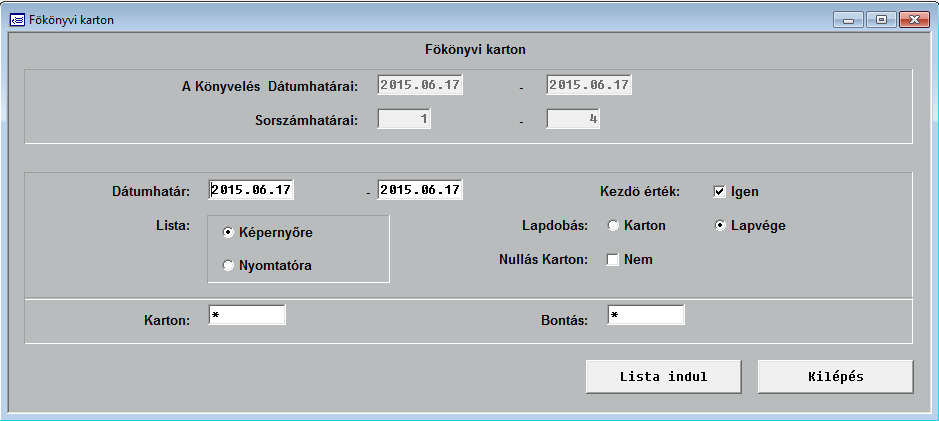Close the Fökönyvi karton window
This screenshot has width=939, height=421.
[x=914, y=20]
